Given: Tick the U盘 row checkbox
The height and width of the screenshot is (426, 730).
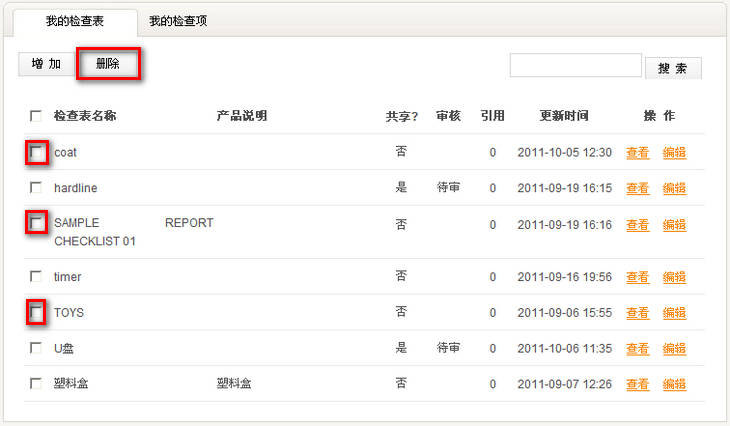Looking at the screenshot, I should click(x=36, y=348).
